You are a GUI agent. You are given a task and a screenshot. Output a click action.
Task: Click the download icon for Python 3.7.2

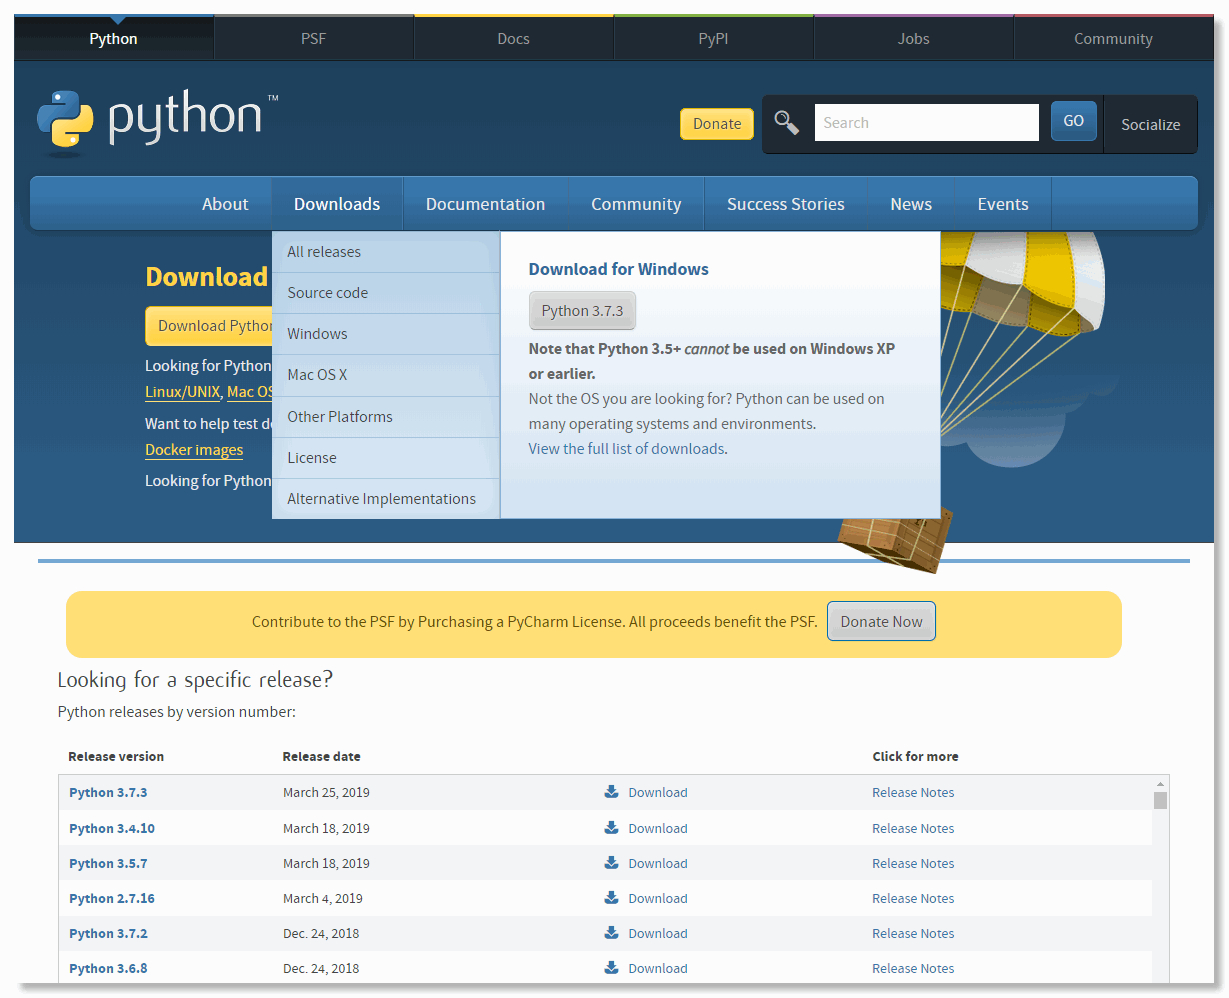[x=612, y=933]
